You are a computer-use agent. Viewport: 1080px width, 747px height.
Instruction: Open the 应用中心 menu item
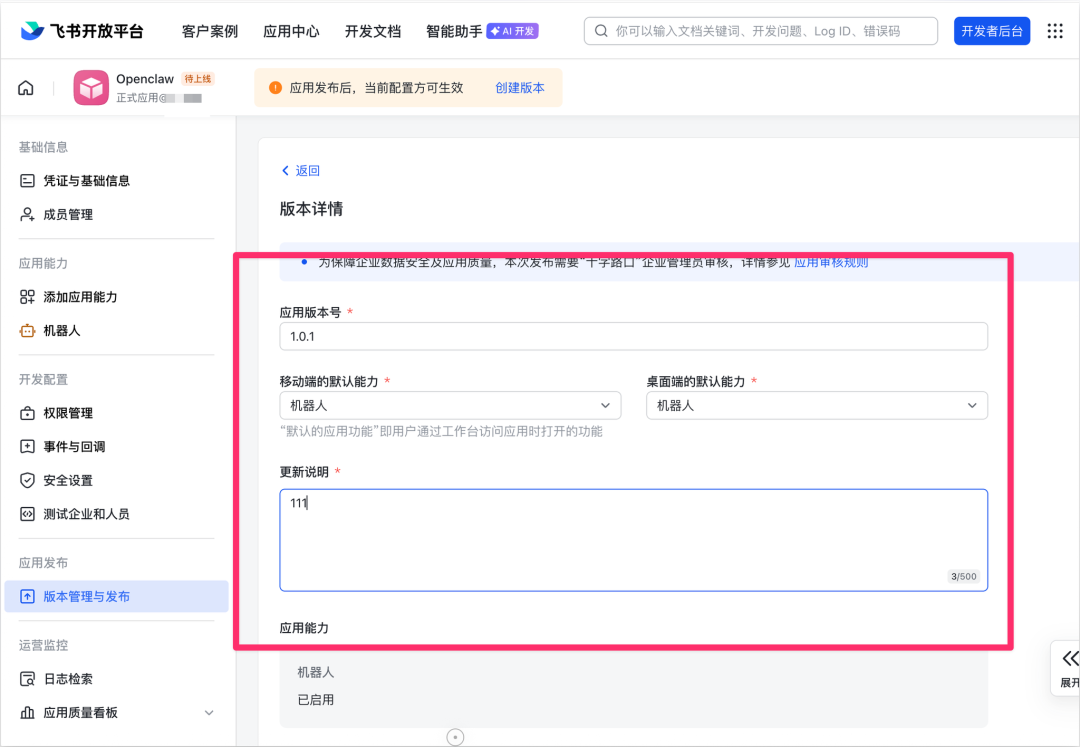coord(291,31)
